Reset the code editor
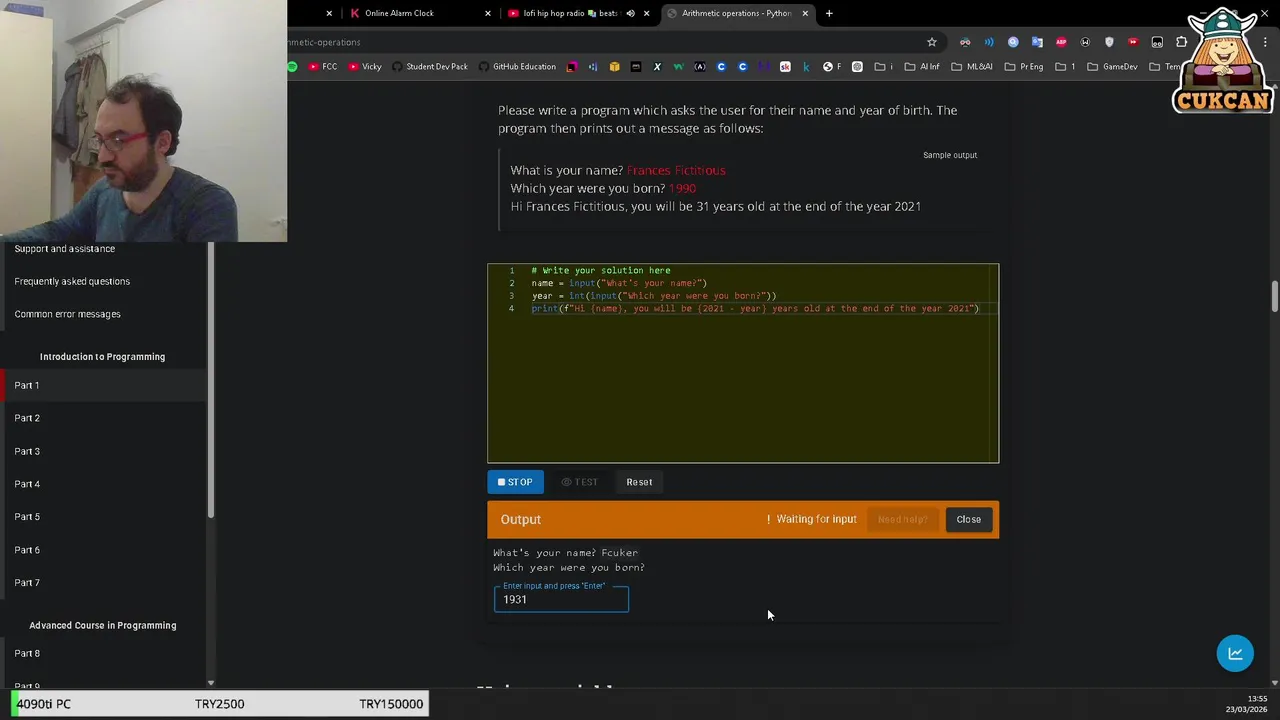 point(639,482)
